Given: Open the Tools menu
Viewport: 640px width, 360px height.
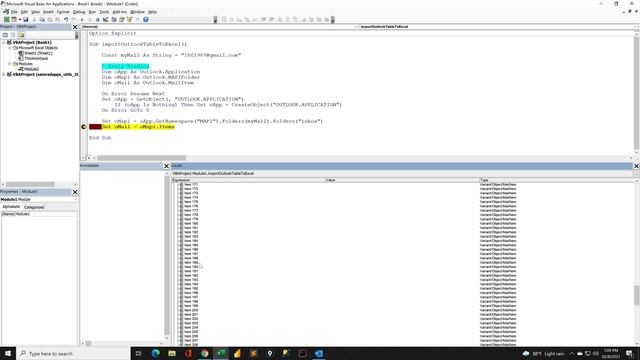Looking at the screenshot, I should click(104, 12).
